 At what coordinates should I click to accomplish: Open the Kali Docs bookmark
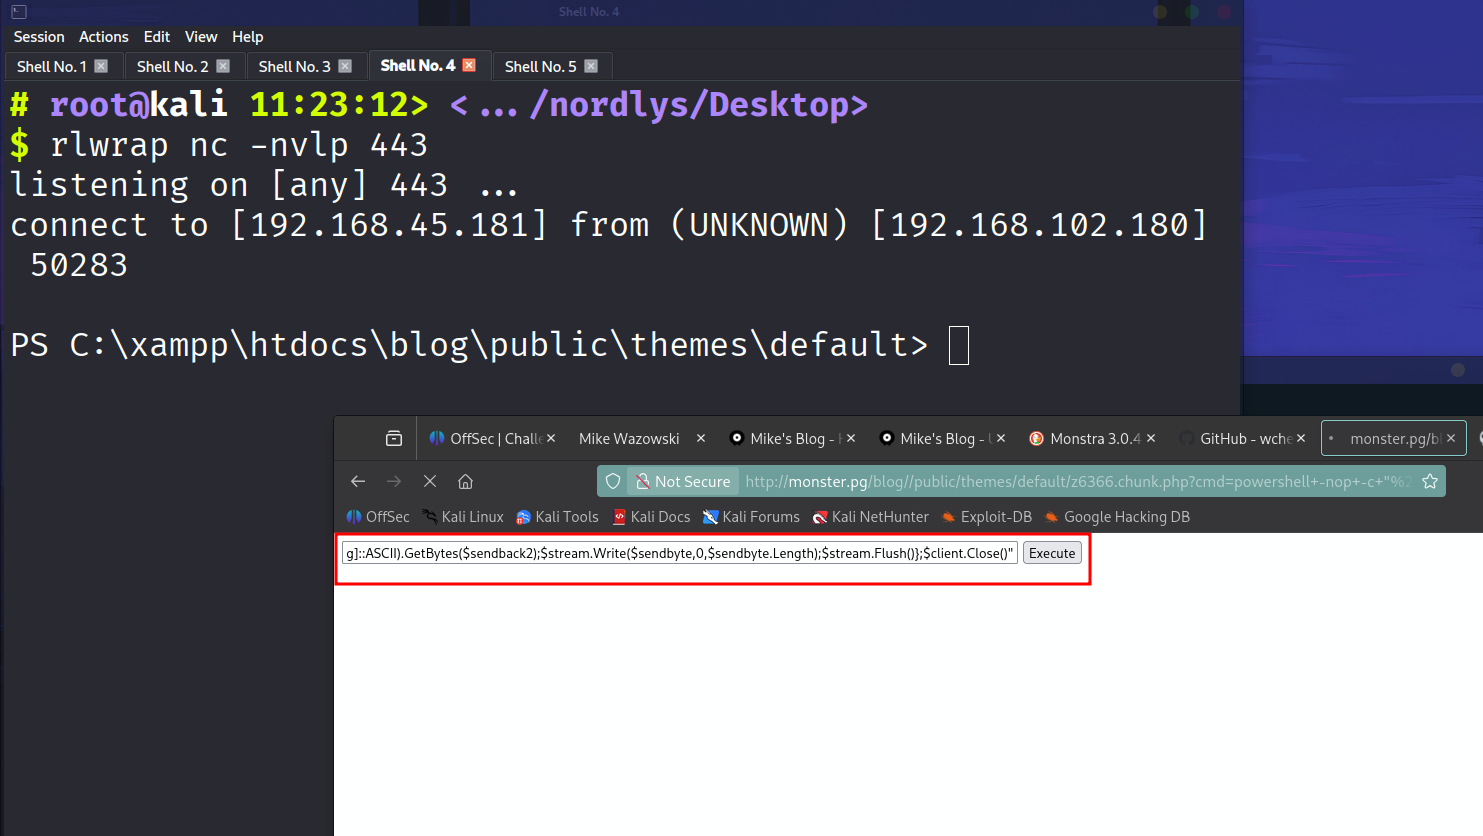click(651, 517)
